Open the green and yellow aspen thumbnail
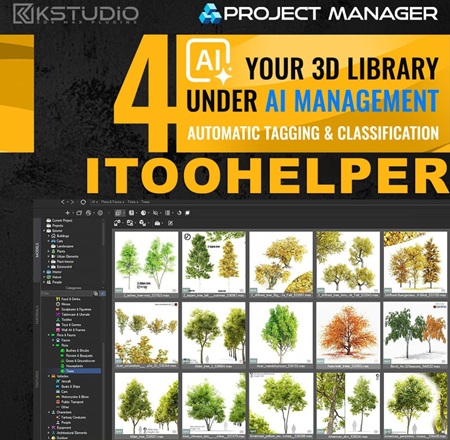This screenshot has height=440, width=450. tap(214, 262)
